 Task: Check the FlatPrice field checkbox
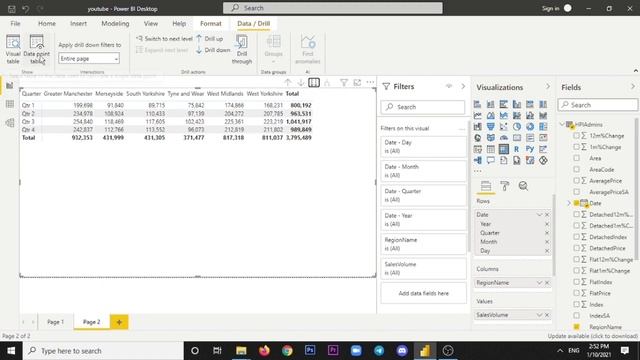576,293
